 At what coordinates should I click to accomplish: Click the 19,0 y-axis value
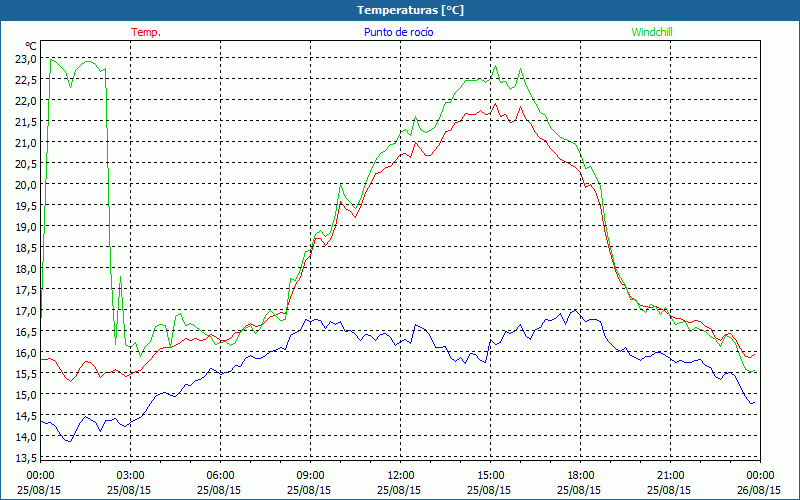coord(26,227)
